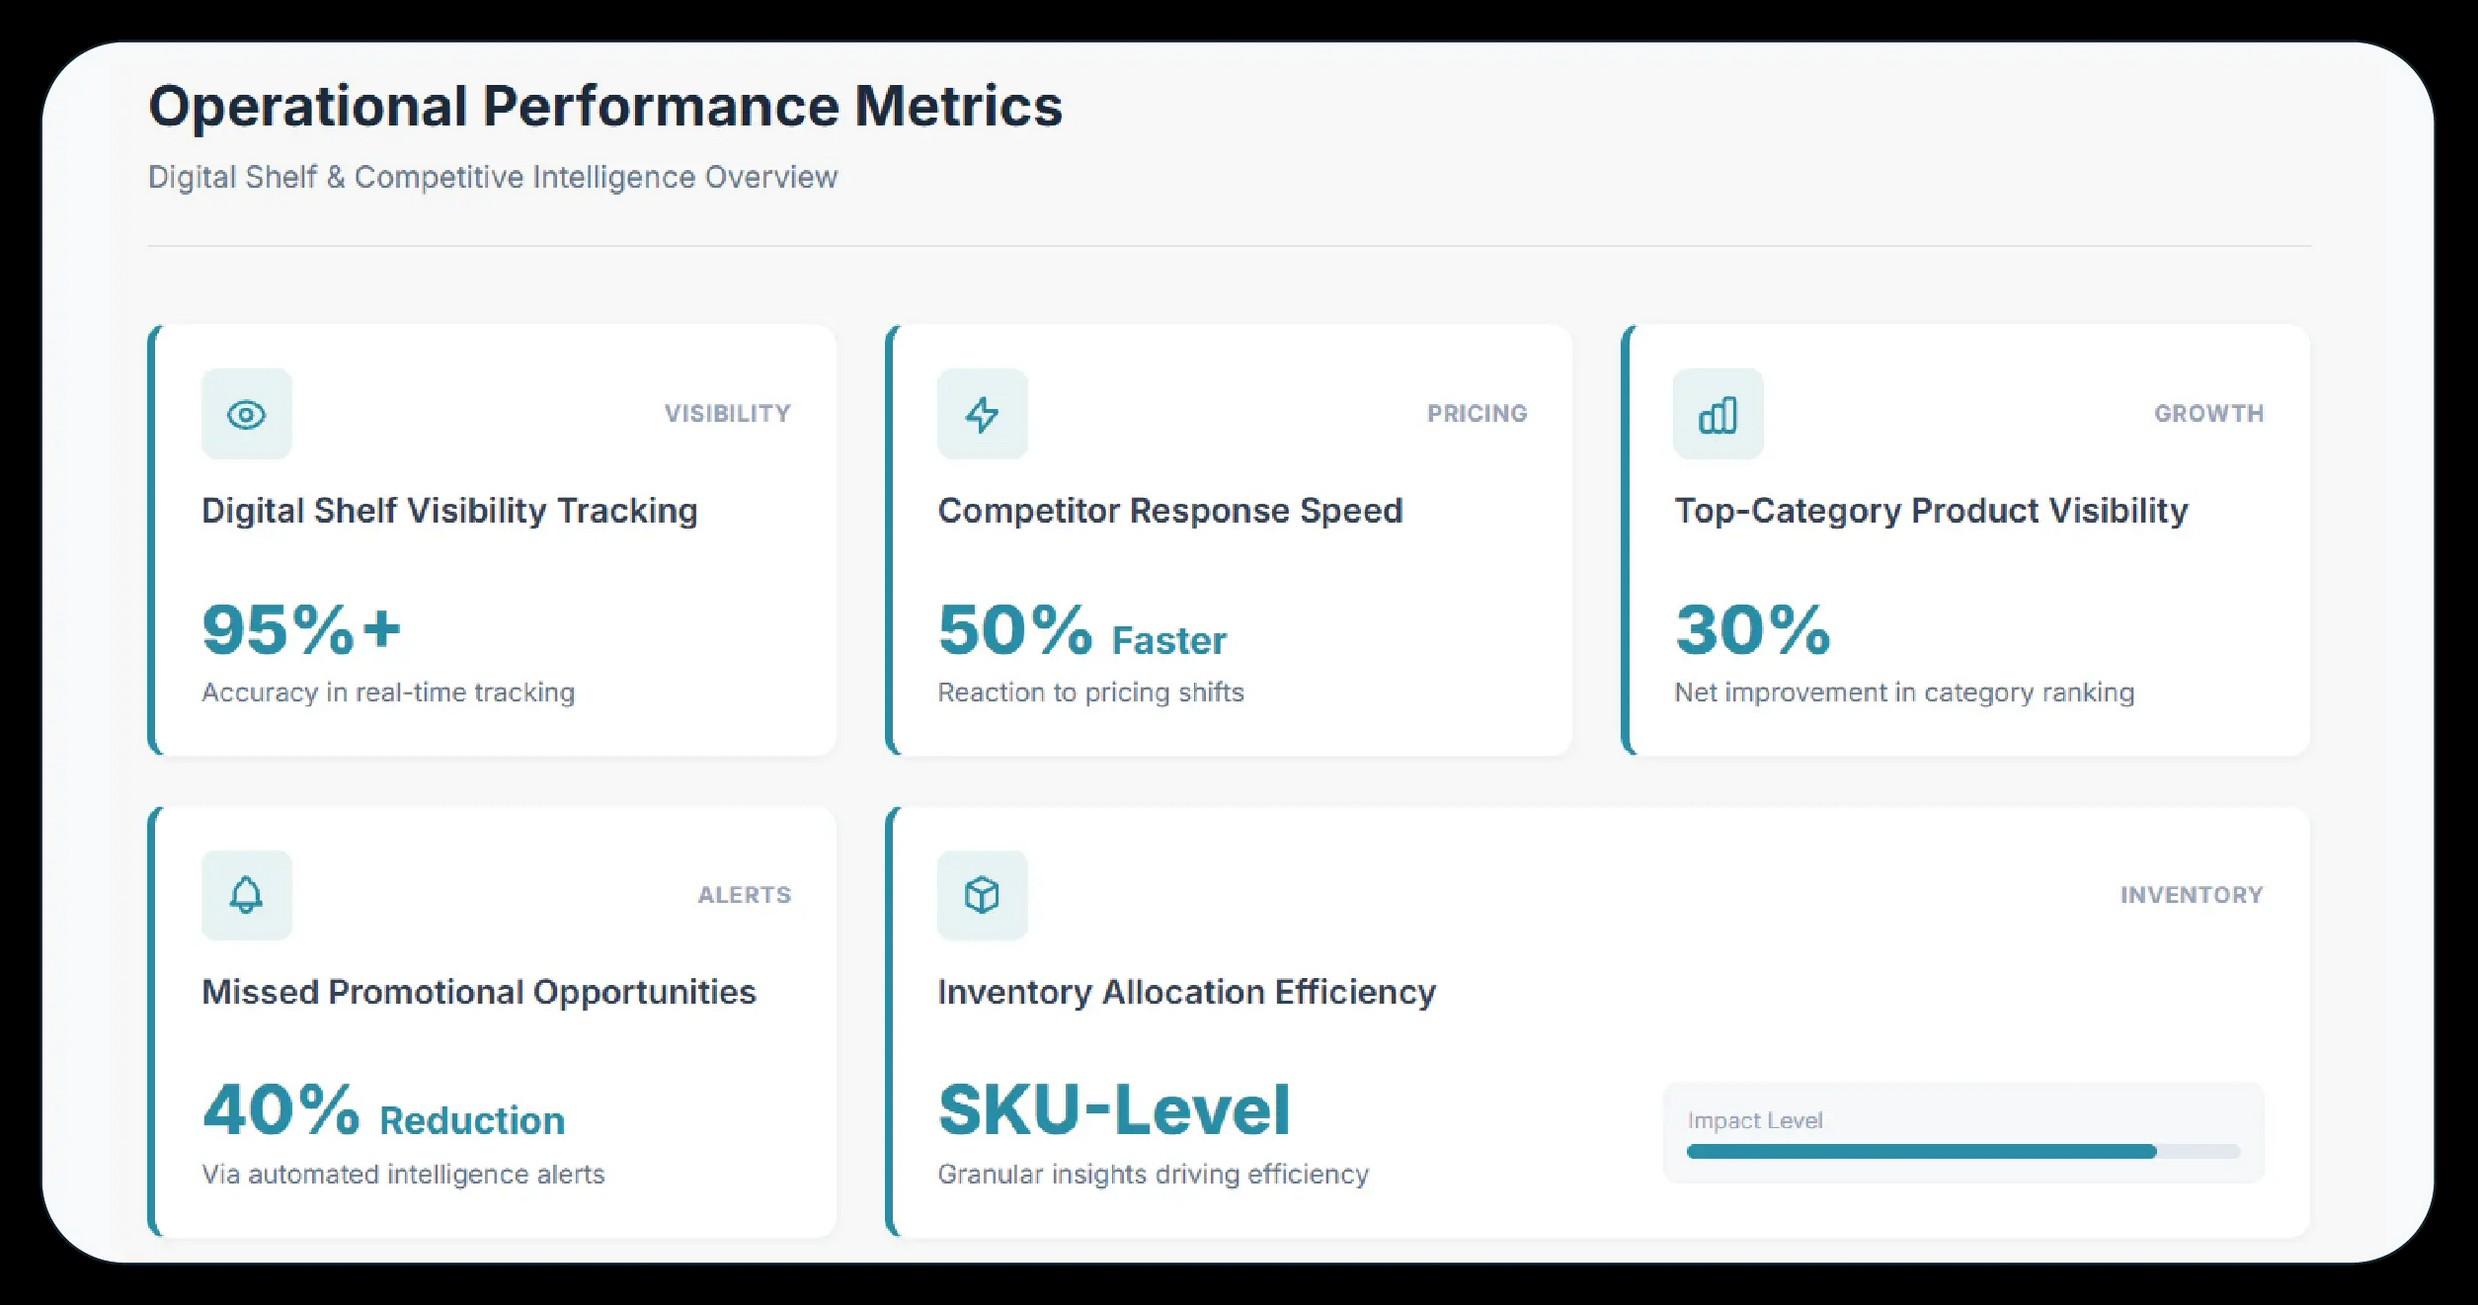Click the 40% Reduction metric value
2478x1305 pixels.
383,1112
